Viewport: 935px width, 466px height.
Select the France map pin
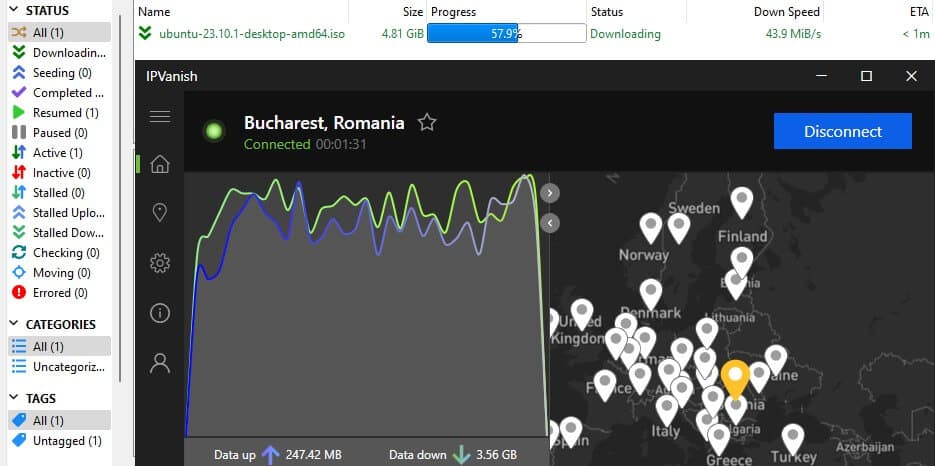(605, 384)
